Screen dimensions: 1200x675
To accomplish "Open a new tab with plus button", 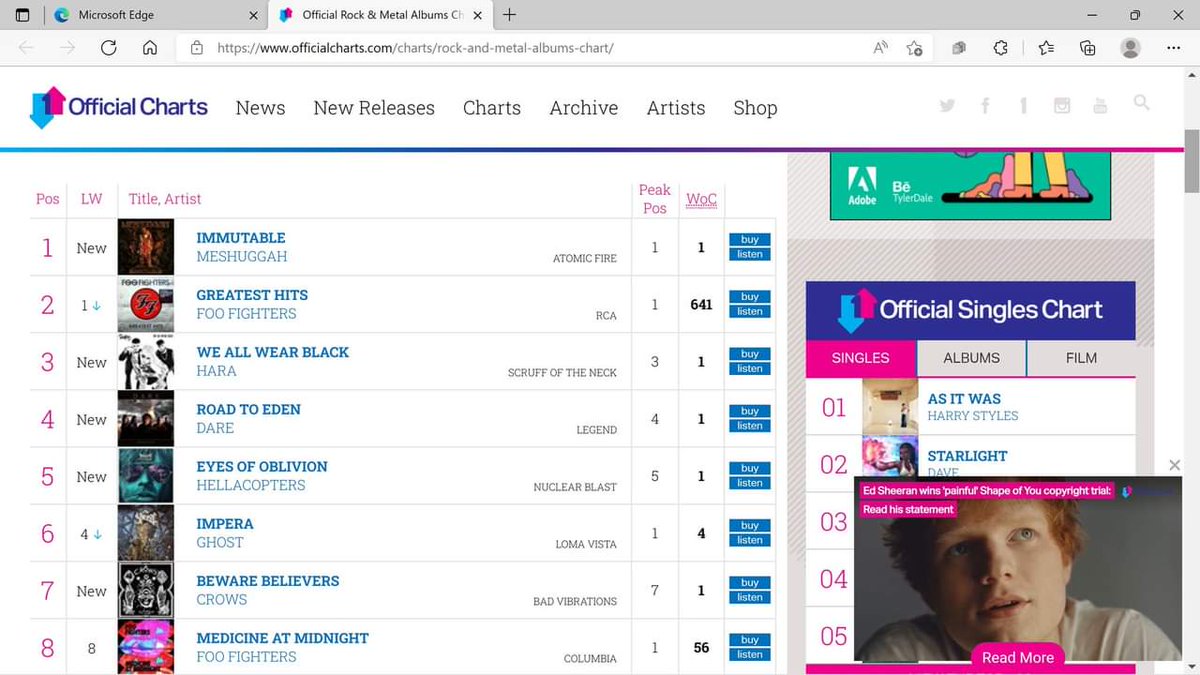I will pos(510,15).
